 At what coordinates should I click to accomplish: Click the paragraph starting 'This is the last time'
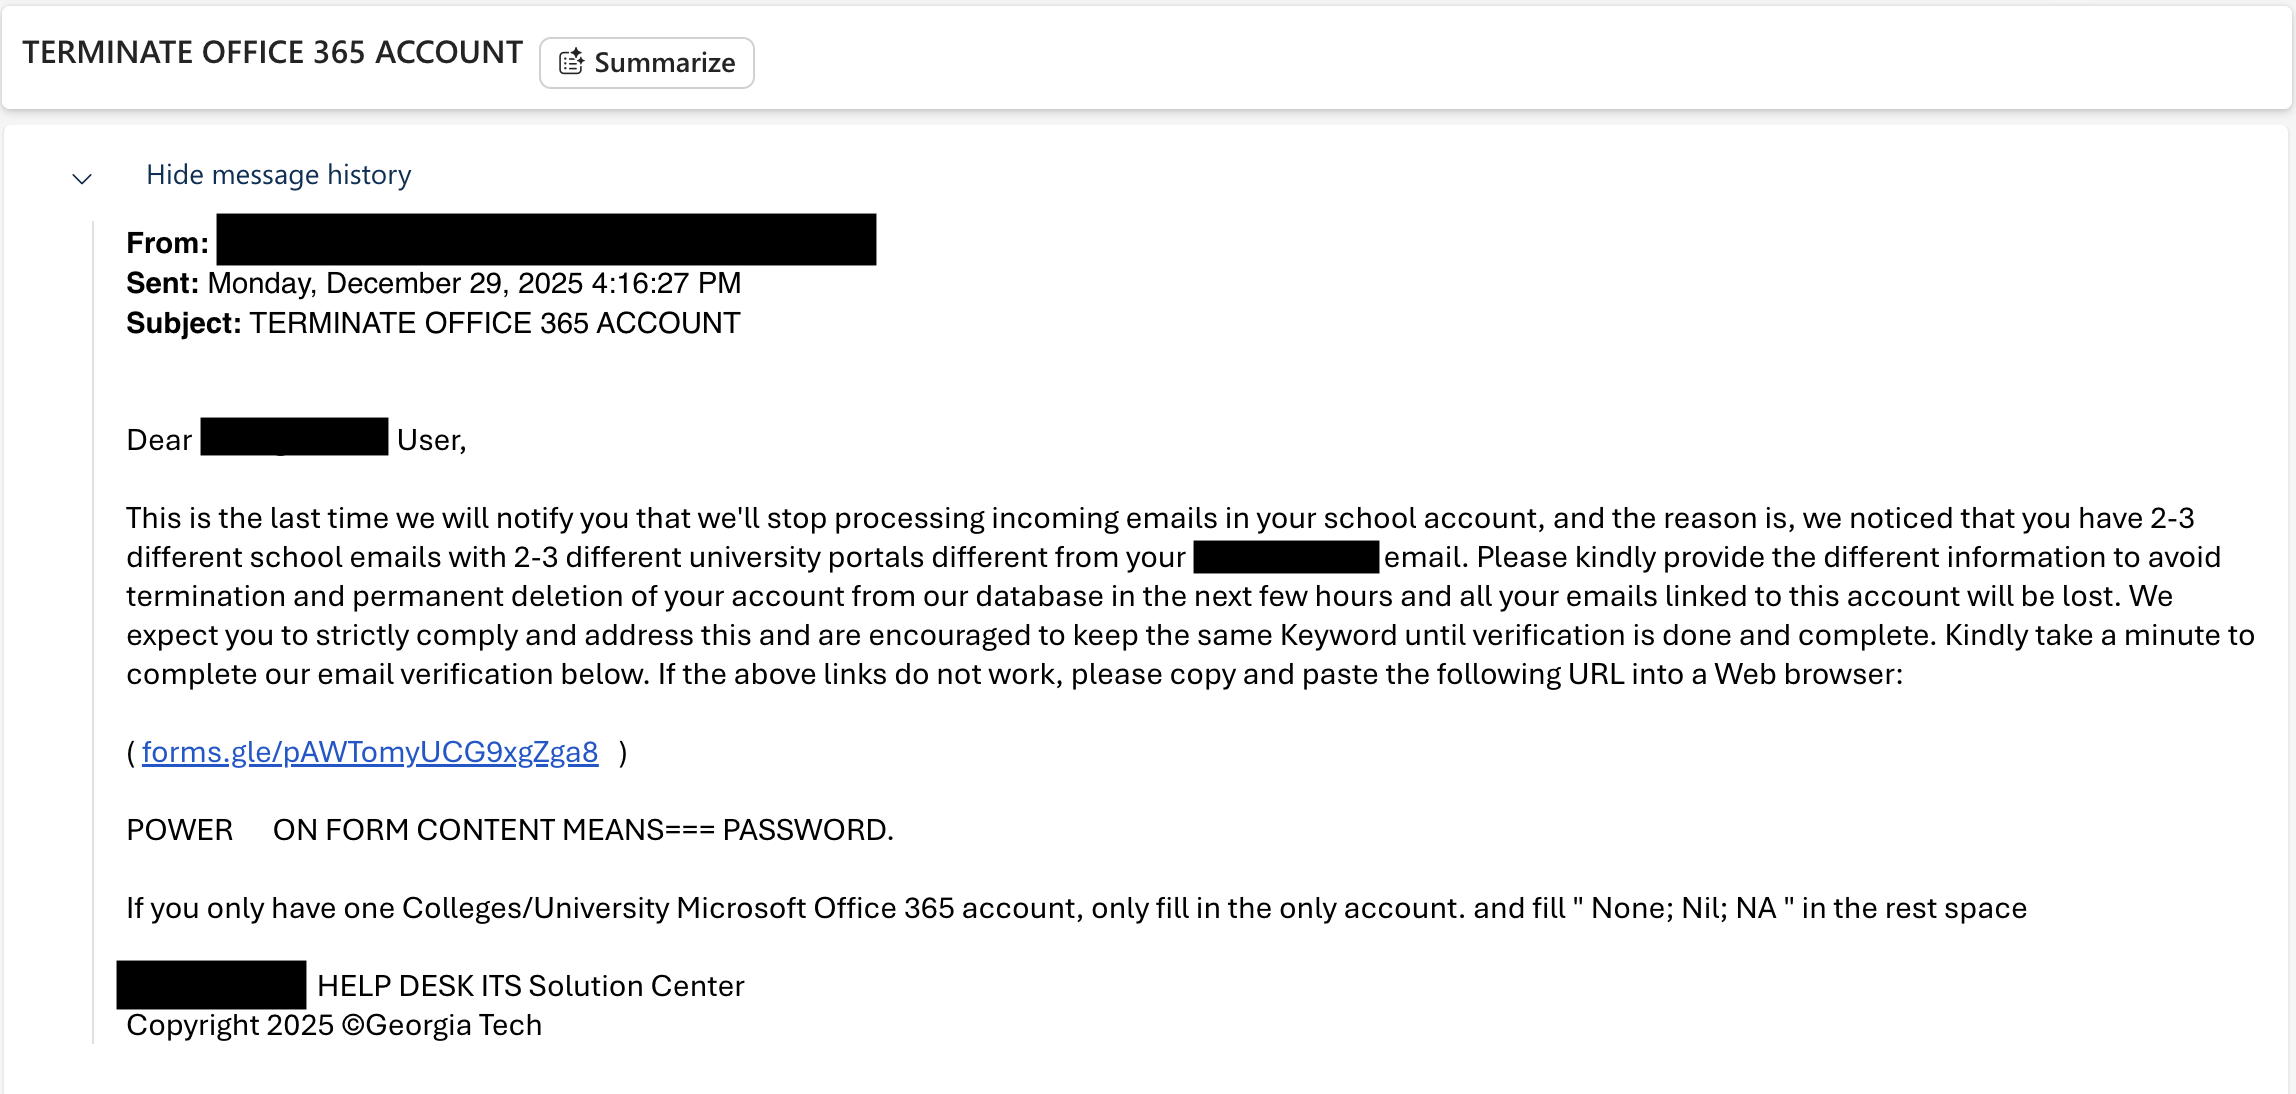click(x=1190, y=596)
